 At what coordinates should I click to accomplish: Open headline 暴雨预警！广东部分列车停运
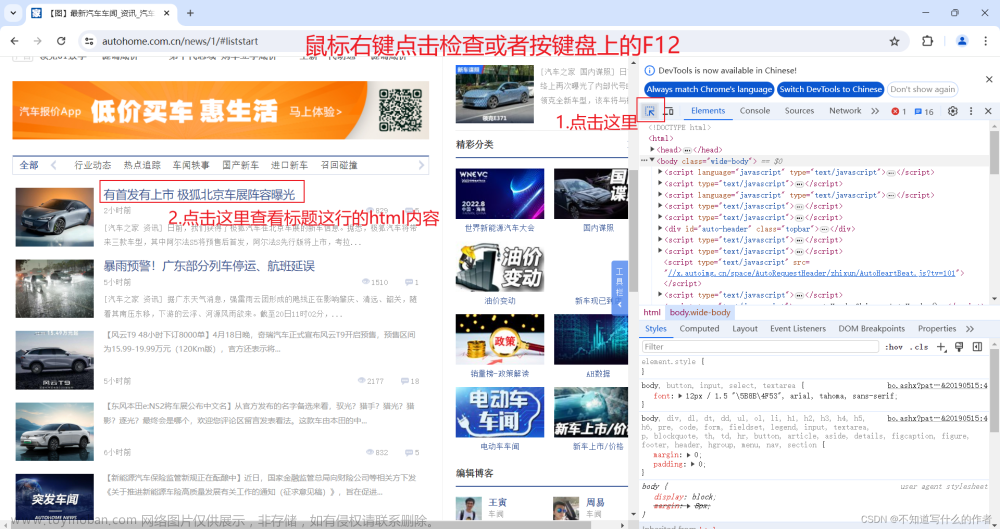point(209,266)
